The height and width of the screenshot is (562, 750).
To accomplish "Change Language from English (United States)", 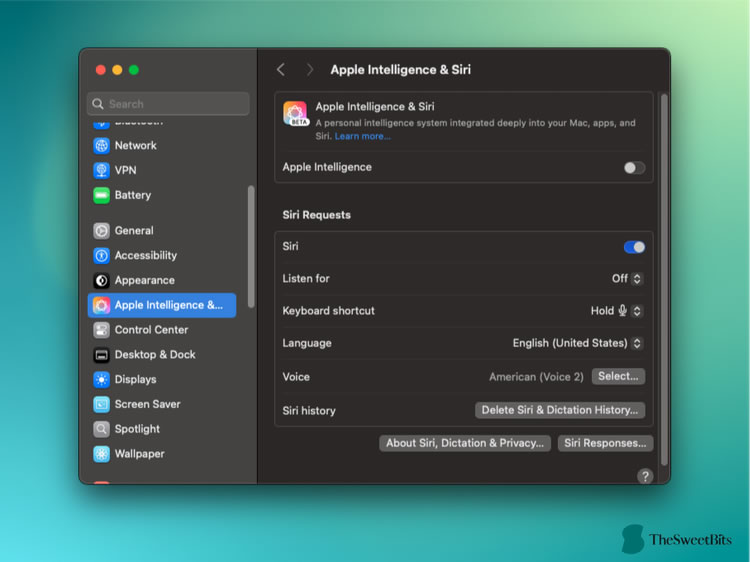I will coord(577,343).
